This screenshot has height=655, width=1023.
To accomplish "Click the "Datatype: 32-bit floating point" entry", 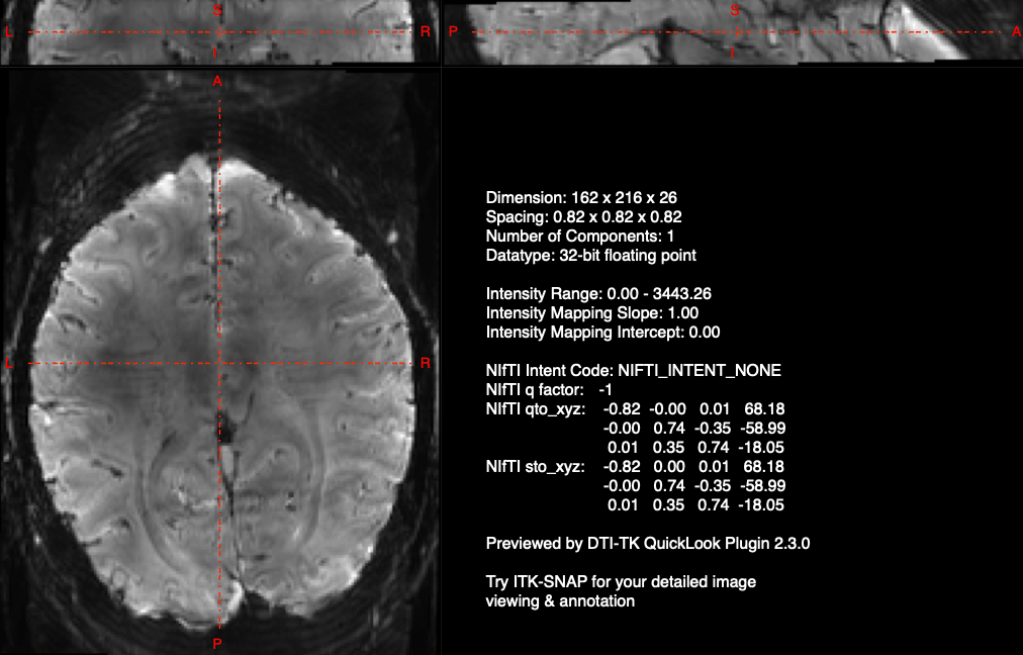I will [590, 256].
